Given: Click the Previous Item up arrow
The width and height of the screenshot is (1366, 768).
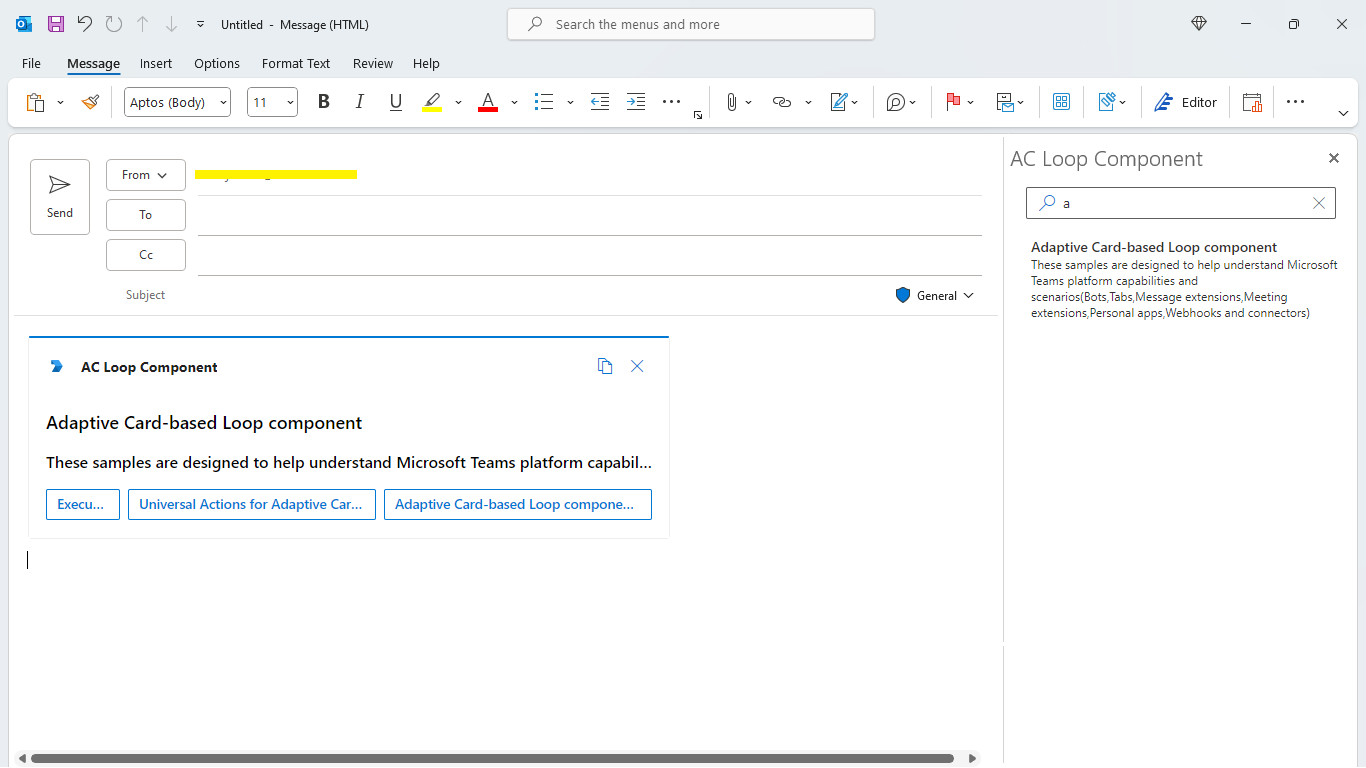Looking at the screenshot, I should point(143,24).
